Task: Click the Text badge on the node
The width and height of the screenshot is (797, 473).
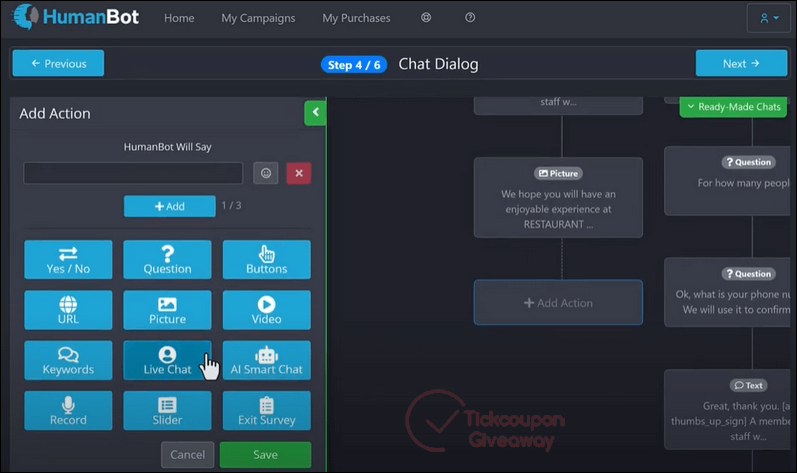Action: [x=749, y=385]
